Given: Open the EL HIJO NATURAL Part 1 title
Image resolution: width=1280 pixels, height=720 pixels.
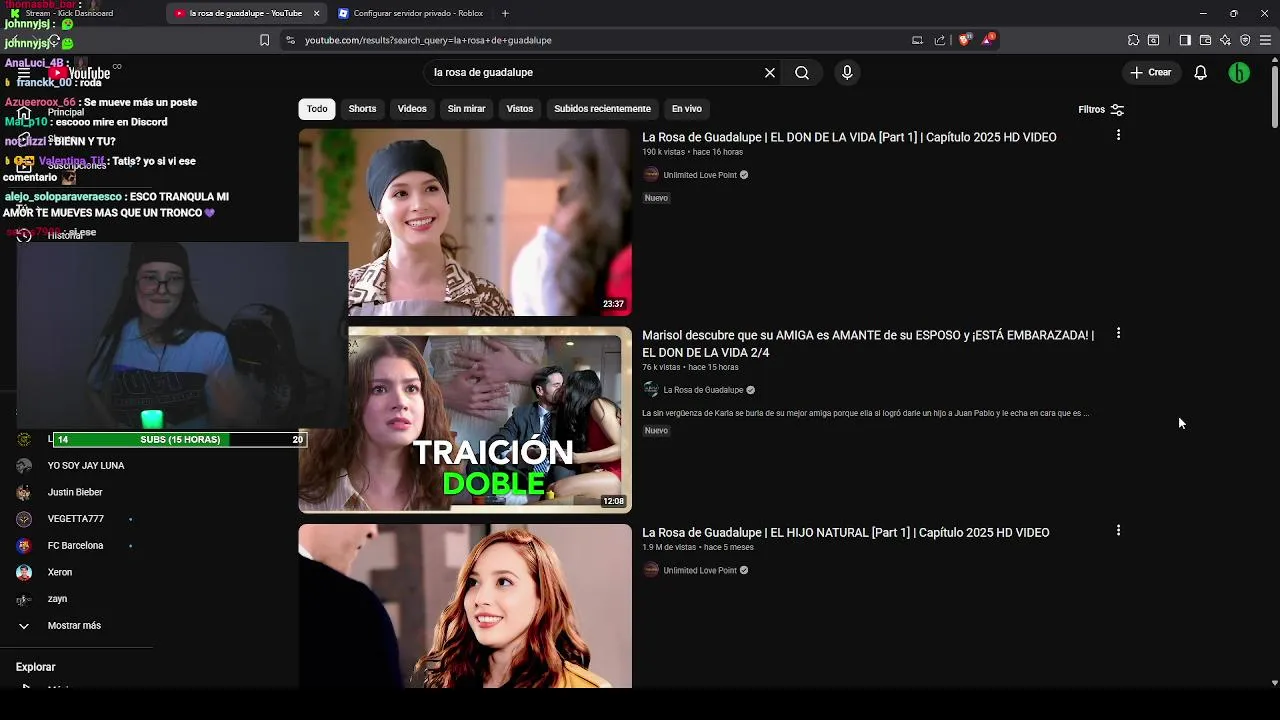Looking at the screenshot, I should [845, 533].
